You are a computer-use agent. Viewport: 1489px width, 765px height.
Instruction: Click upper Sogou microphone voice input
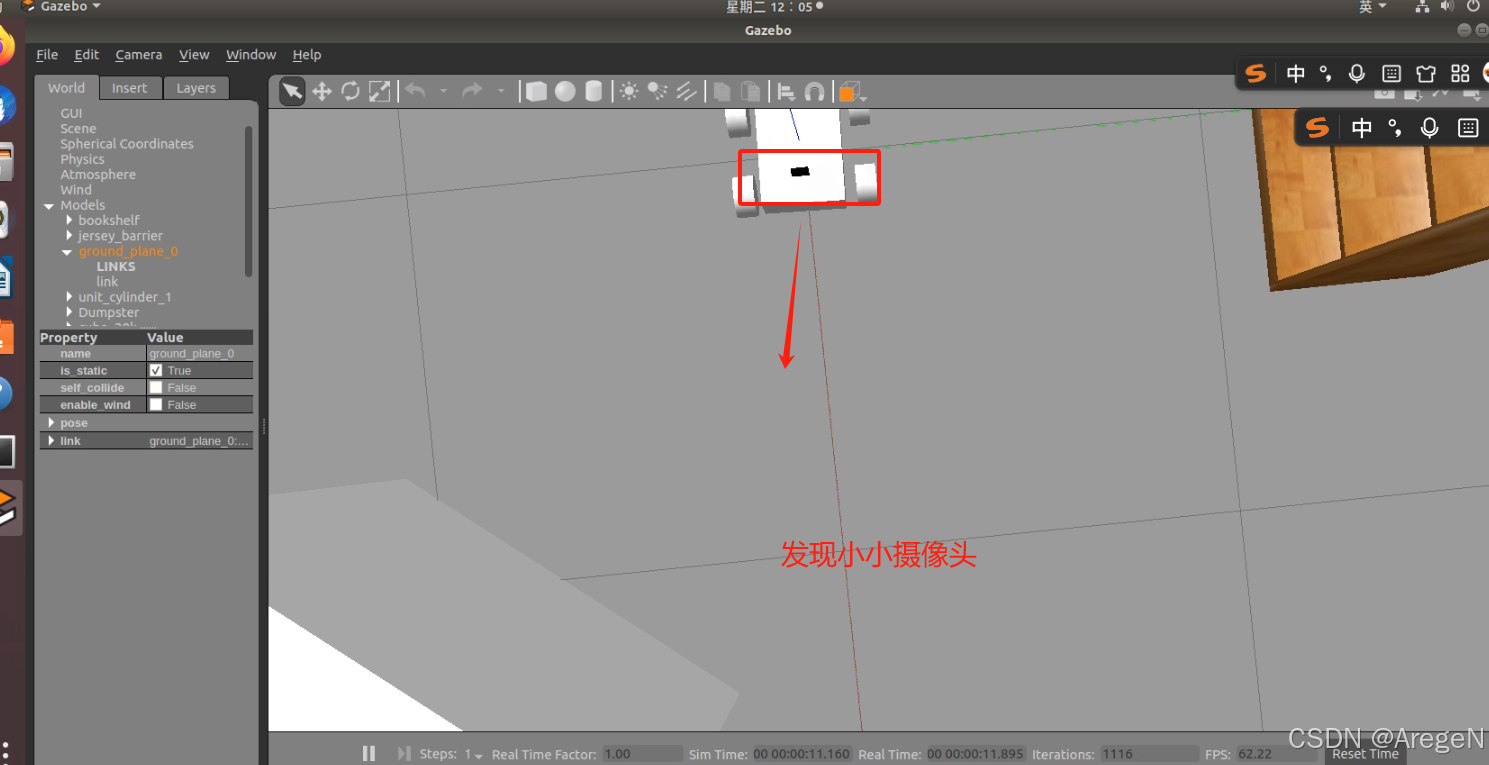[1357, 73]
